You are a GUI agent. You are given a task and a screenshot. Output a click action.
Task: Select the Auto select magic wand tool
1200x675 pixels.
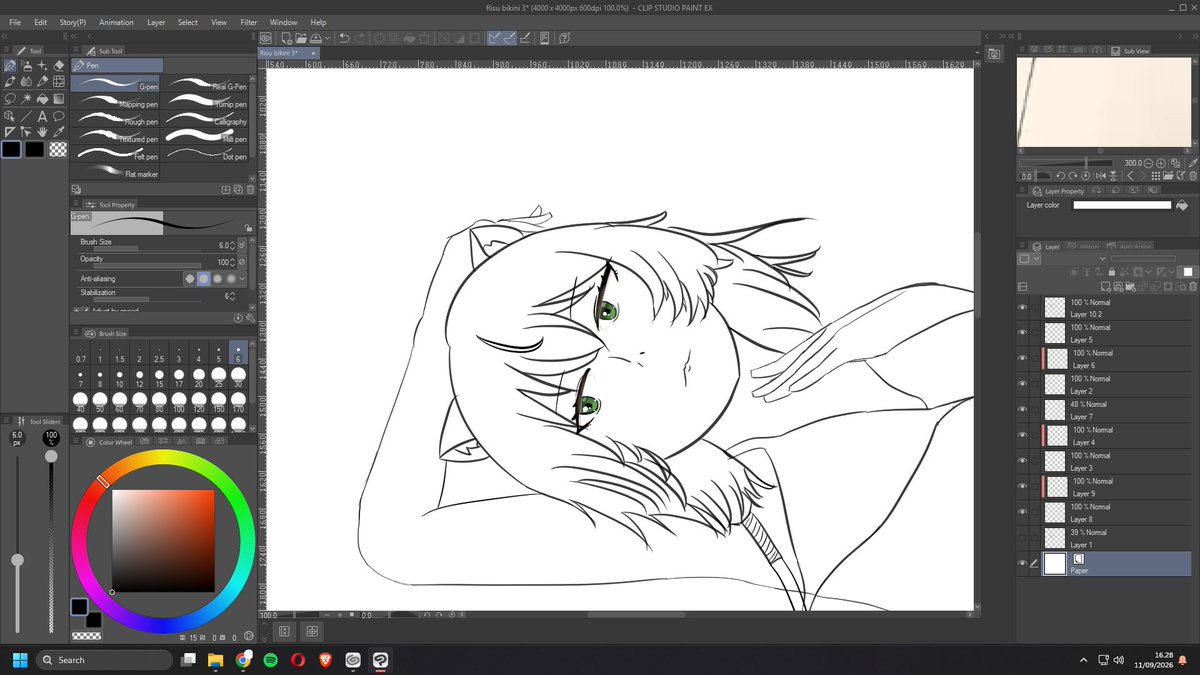tap(27, 99)
